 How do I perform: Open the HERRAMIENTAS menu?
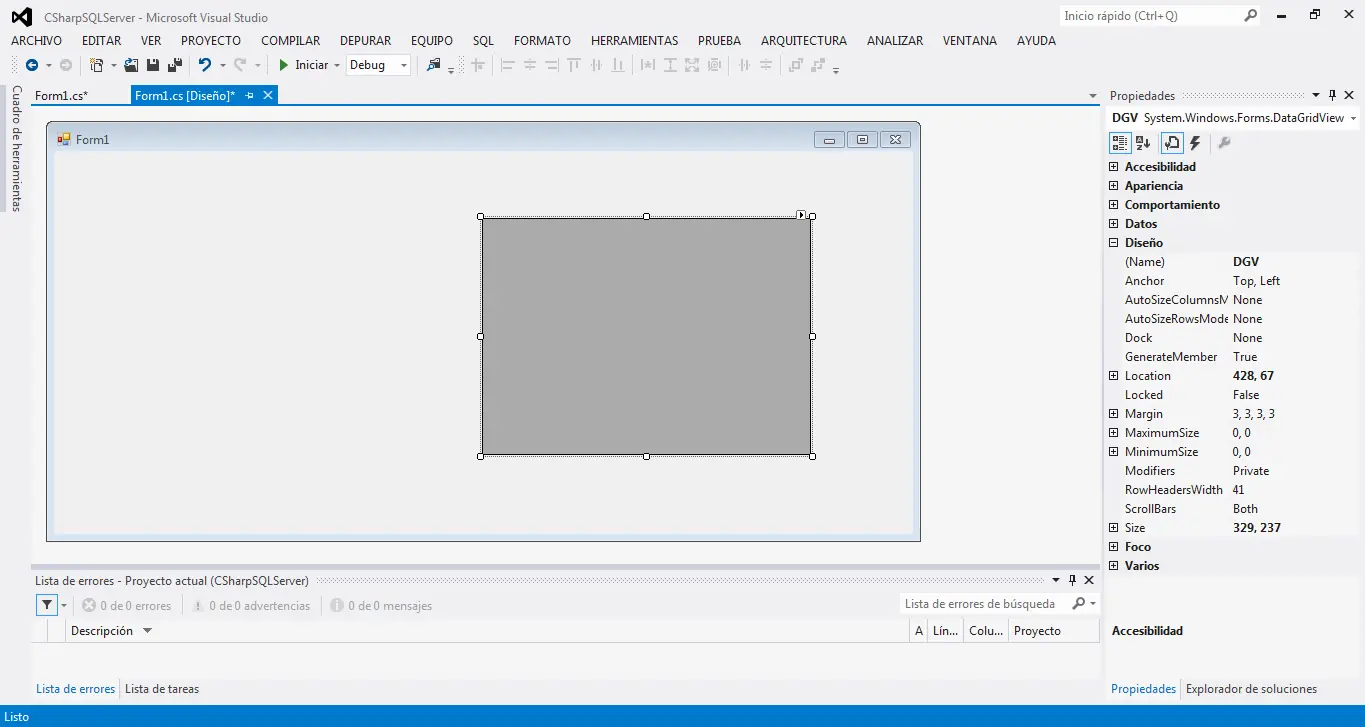pos(634,41)
